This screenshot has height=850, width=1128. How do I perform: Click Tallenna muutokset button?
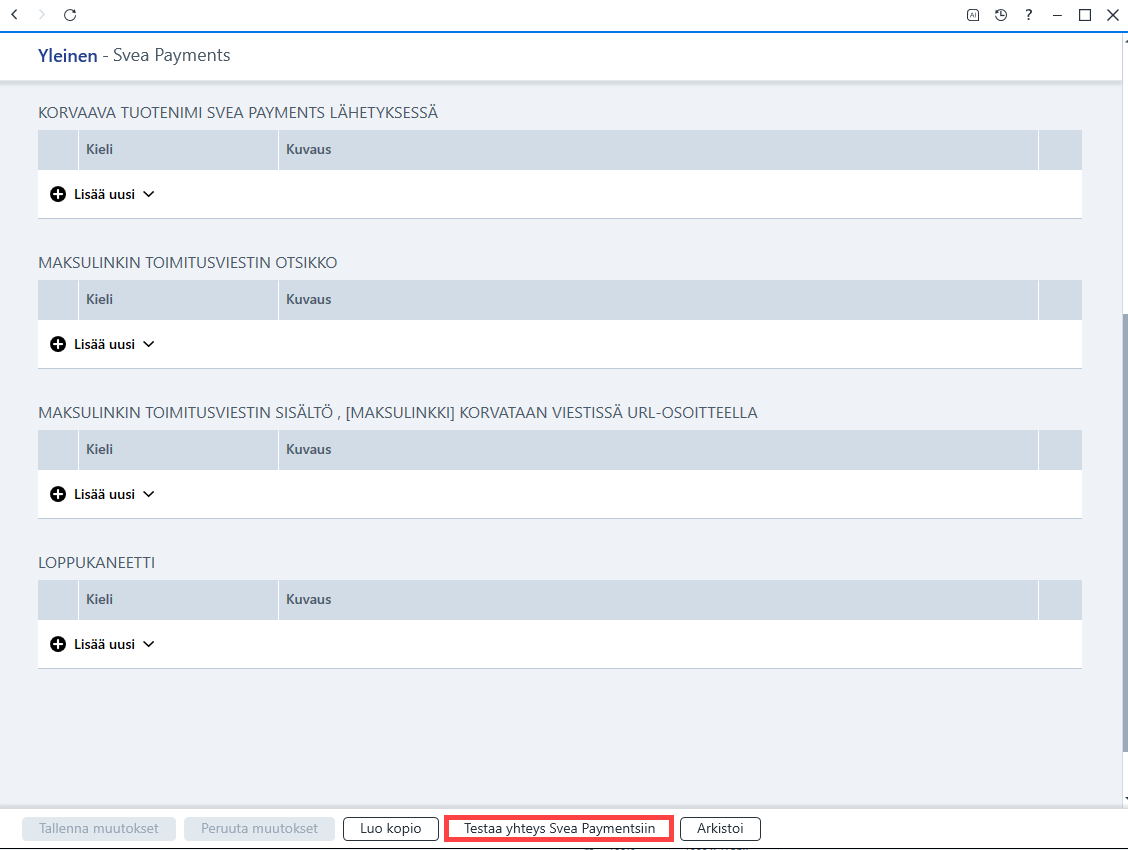(99, 828)
